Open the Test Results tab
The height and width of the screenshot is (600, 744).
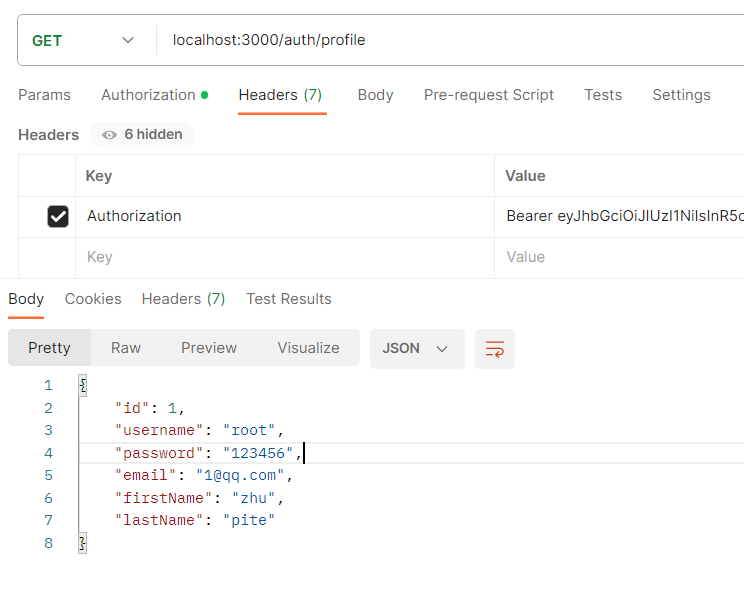click(288, 299)
